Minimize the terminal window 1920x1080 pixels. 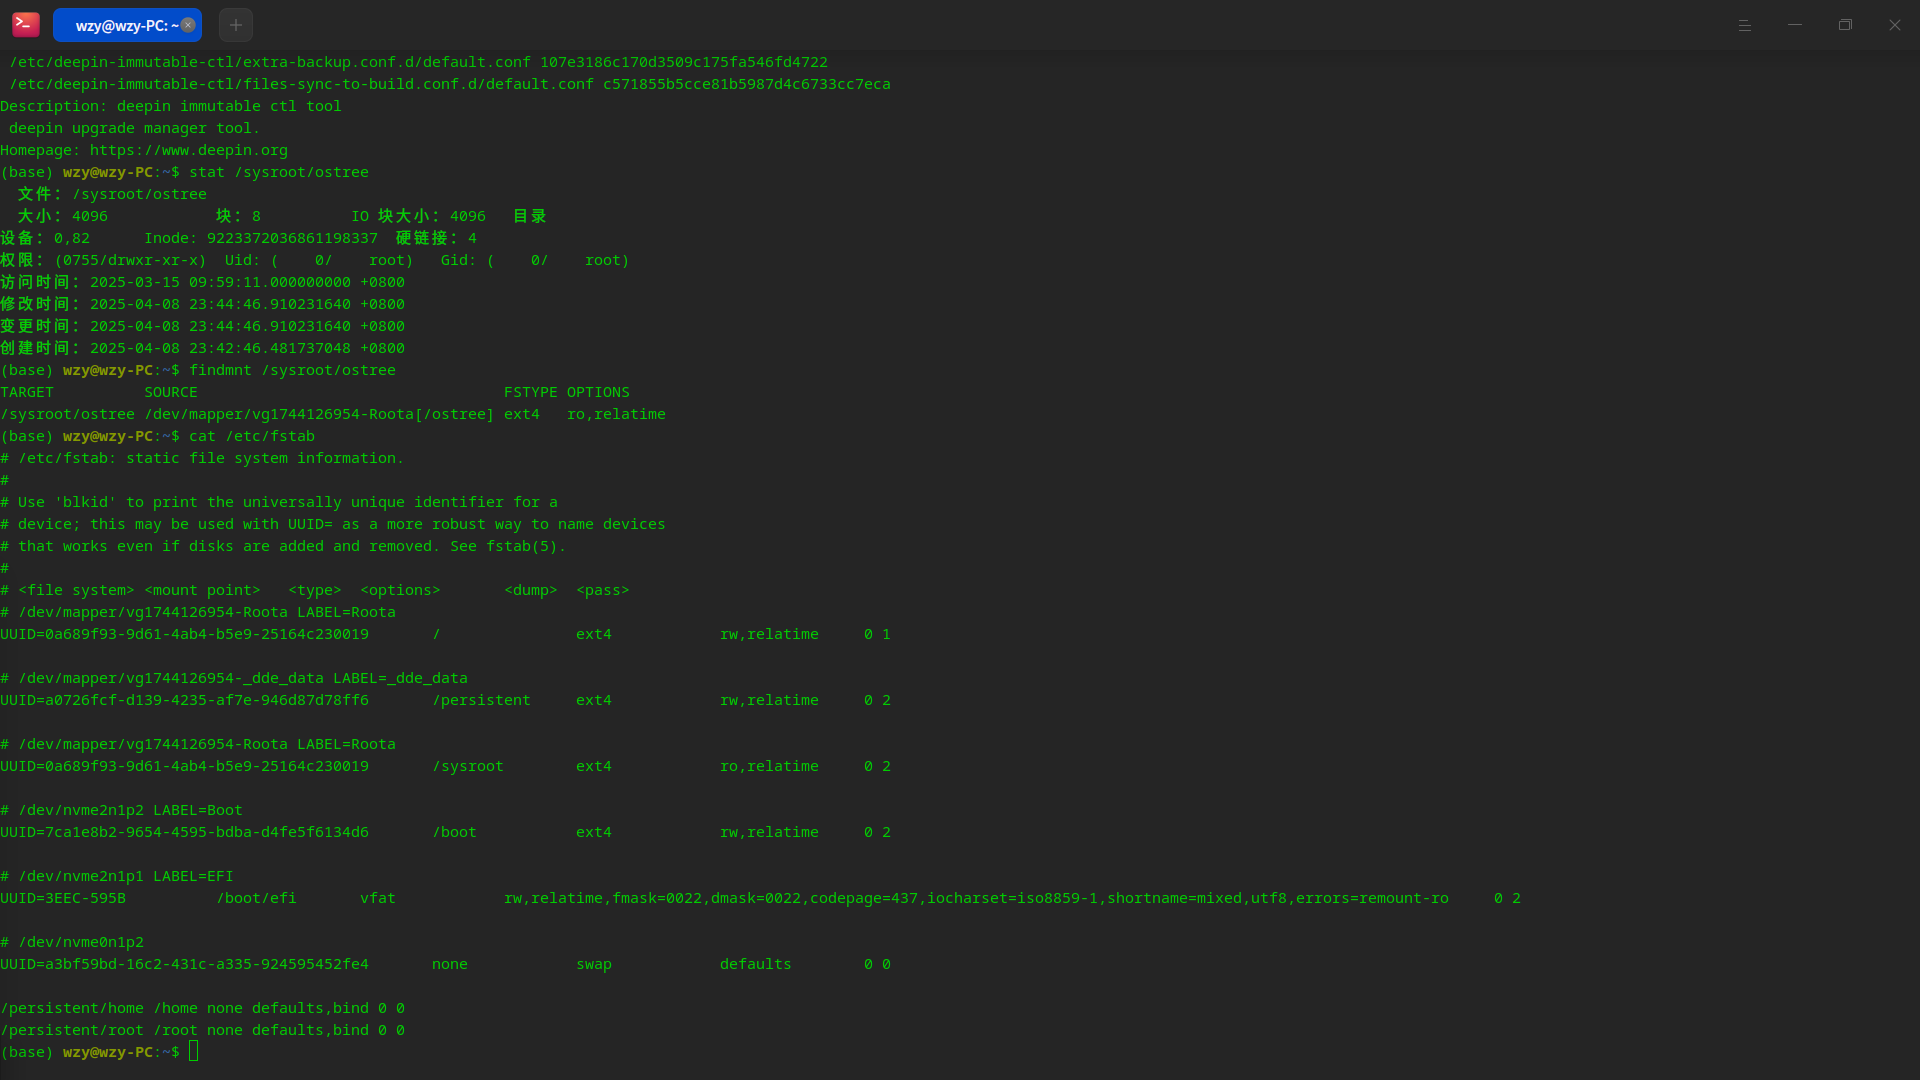coord(1795,25)
